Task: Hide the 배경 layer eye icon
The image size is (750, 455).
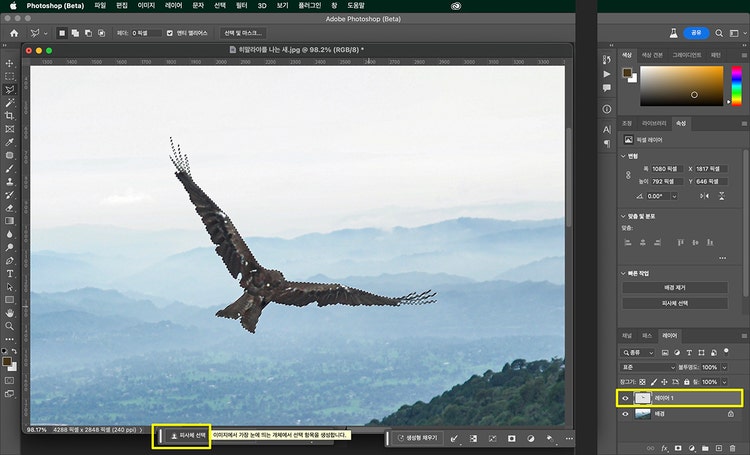Action: [626, 413]
